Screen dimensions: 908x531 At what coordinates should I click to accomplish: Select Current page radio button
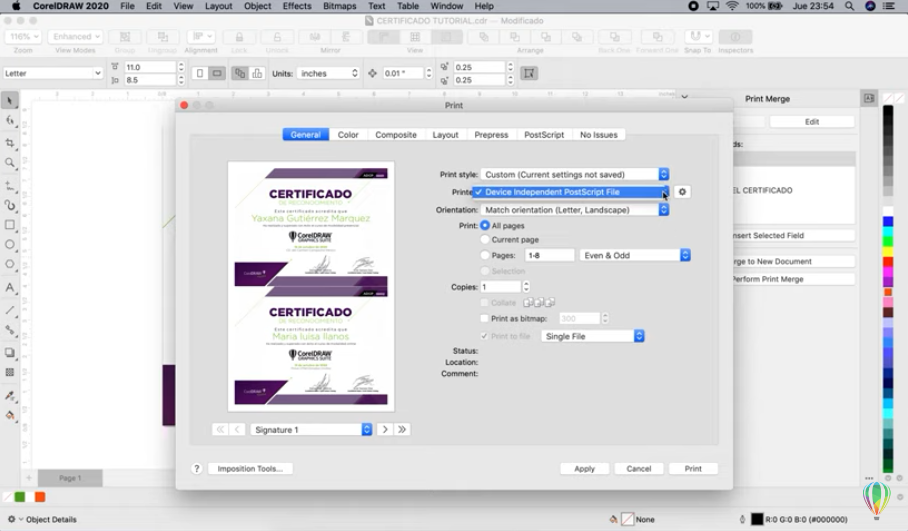(x=485, y=239)
